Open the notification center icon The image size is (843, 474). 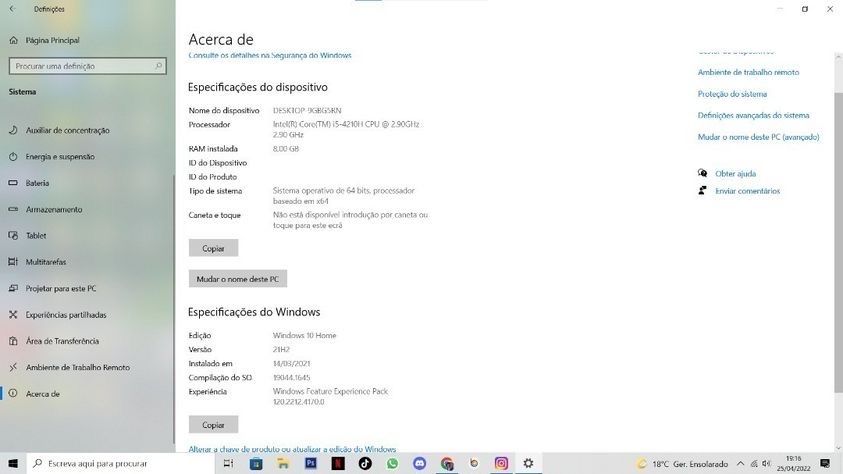tap(825, 463)
